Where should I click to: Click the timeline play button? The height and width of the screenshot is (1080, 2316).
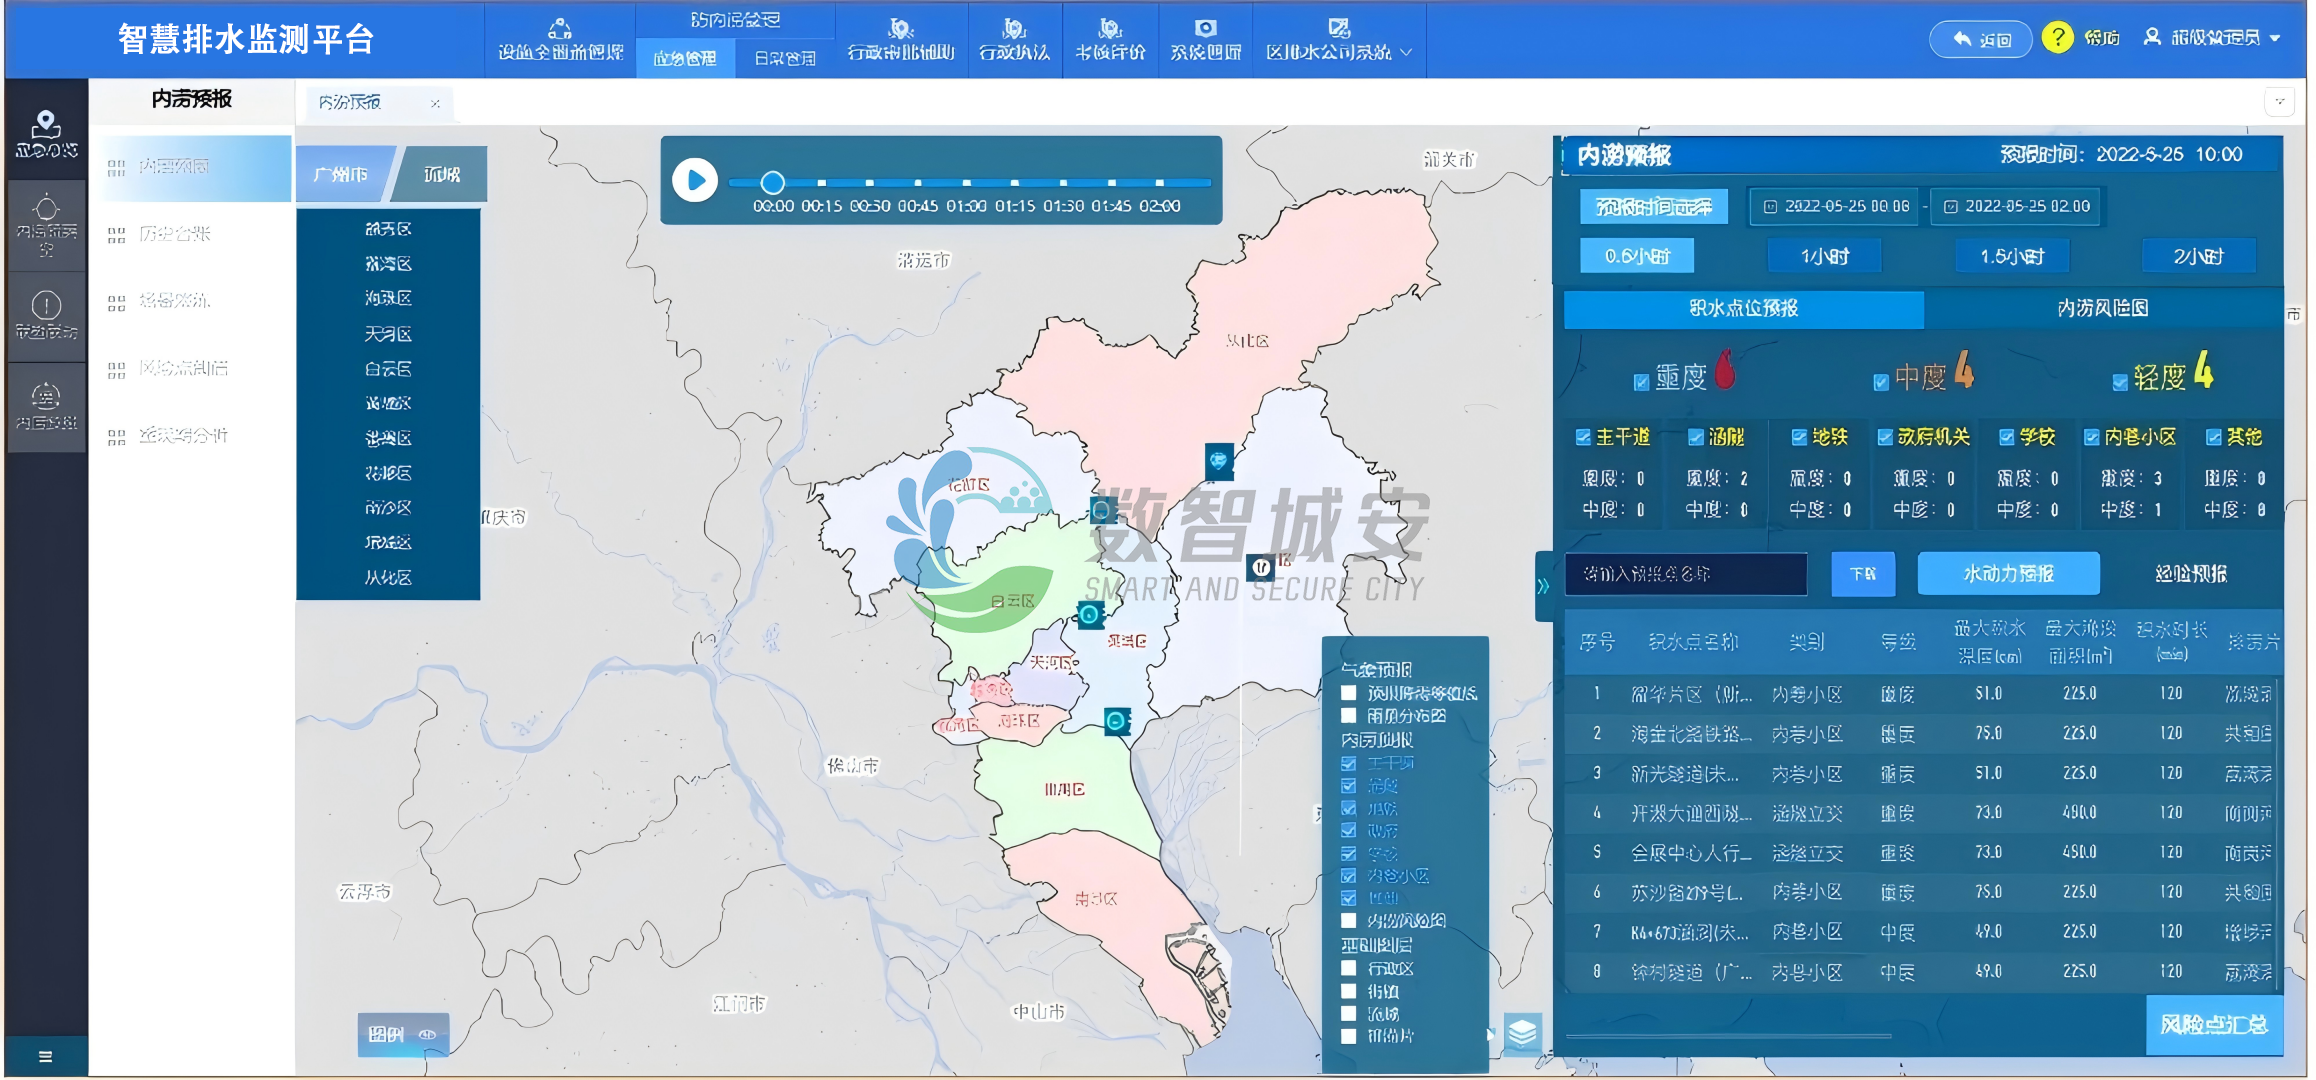(695, 181)
